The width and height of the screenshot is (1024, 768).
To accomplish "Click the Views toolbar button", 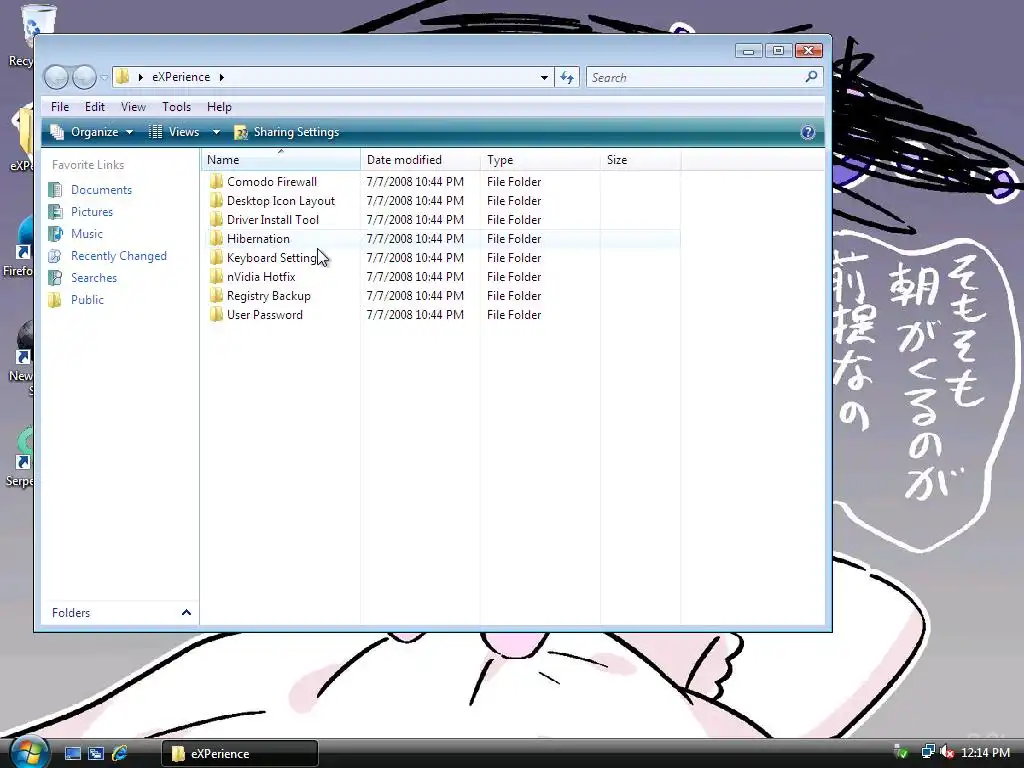I will (x=174, y=132).
